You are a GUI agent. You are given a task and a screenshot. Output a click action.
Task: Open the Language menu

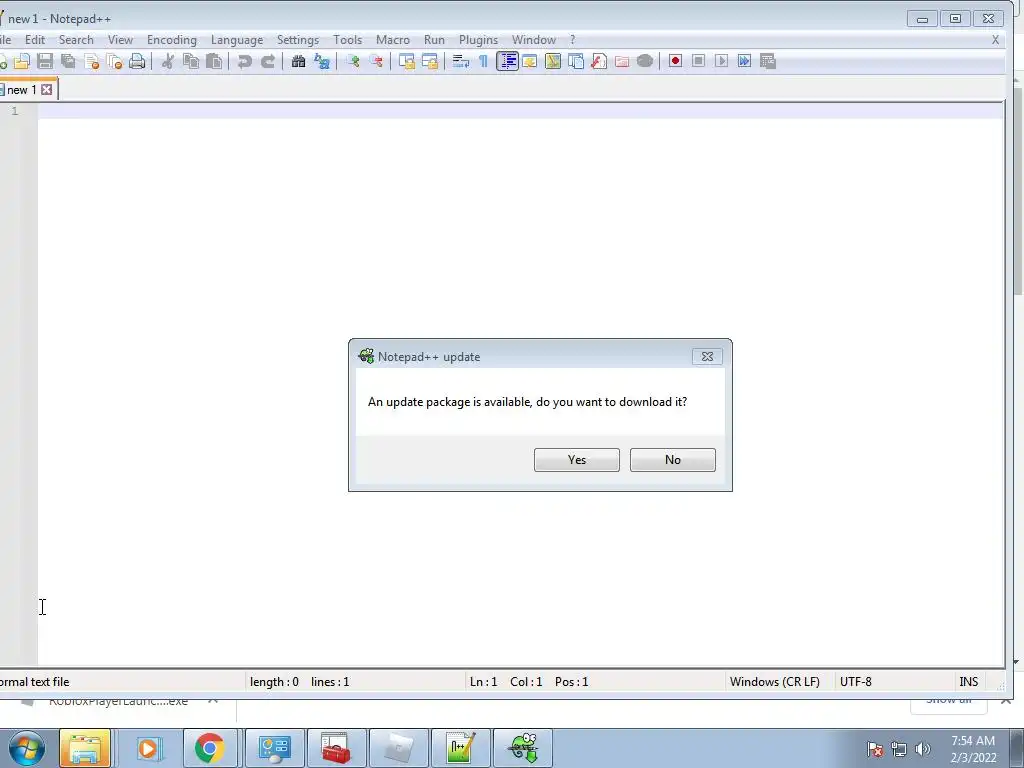click(237, 40)
